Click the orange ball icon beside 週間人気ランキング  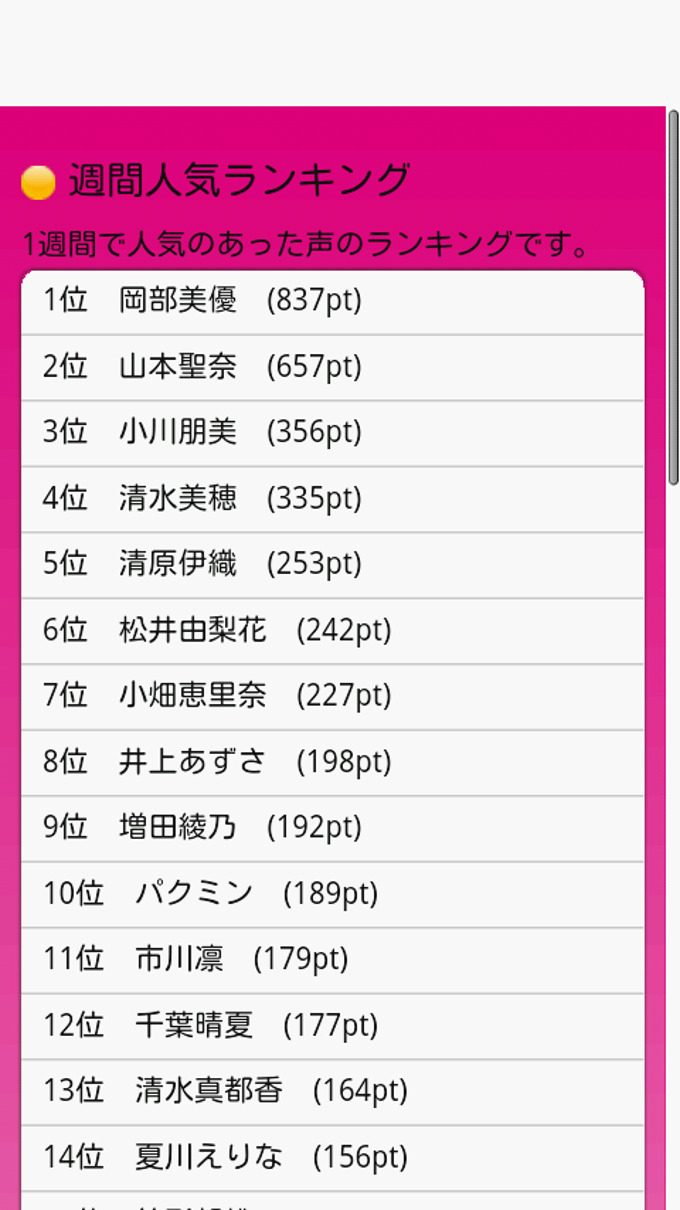pyautogui.click(x=38, y=183)
